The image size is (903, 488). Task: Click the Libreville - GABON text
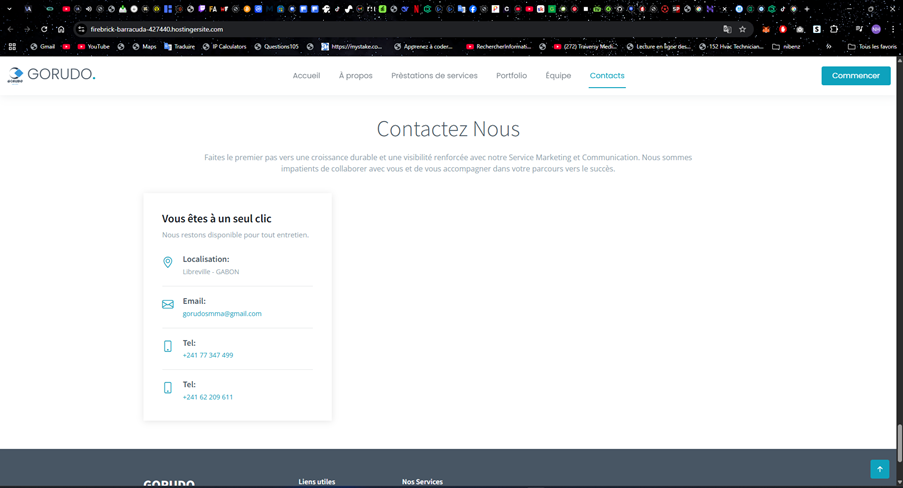point(211,272)
